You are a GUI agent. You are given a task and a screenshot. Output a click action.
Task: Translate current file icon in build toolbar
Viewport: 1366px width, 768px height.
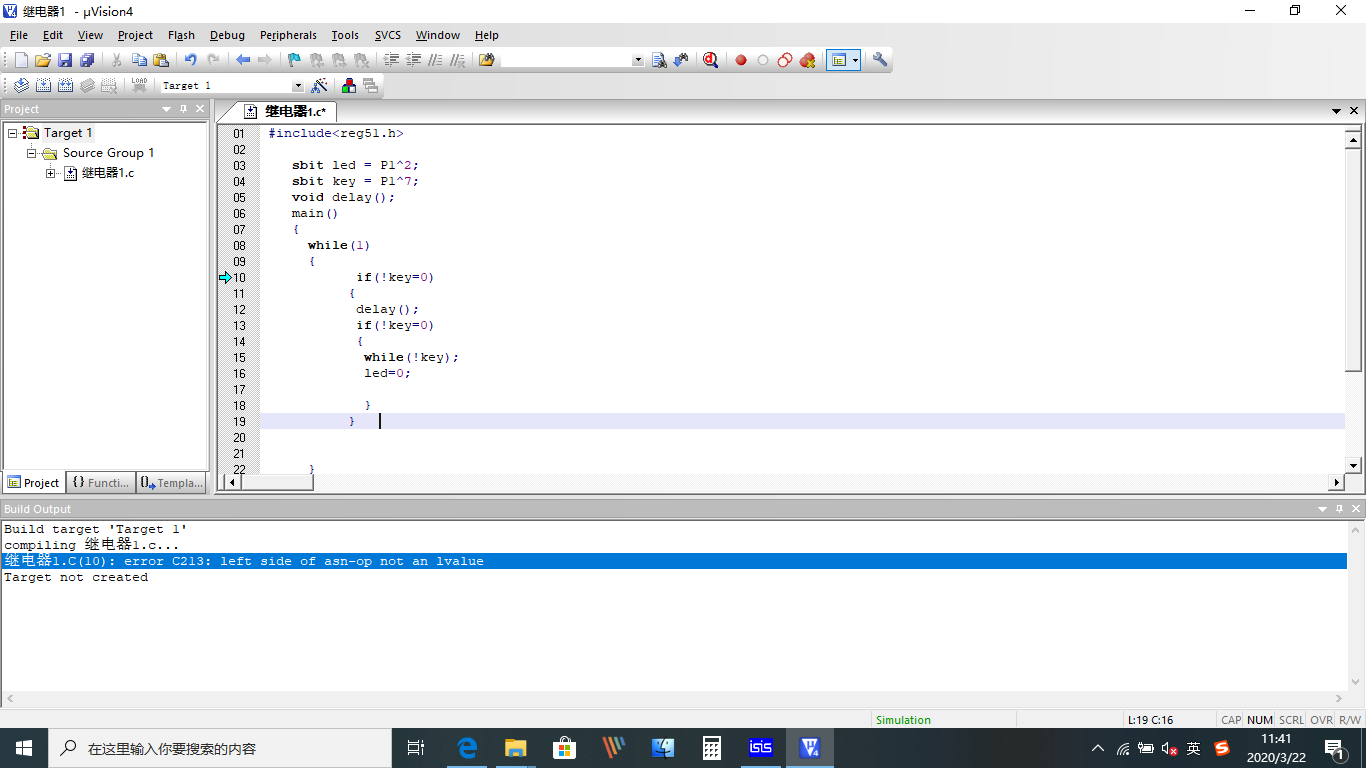click(21, 86)
